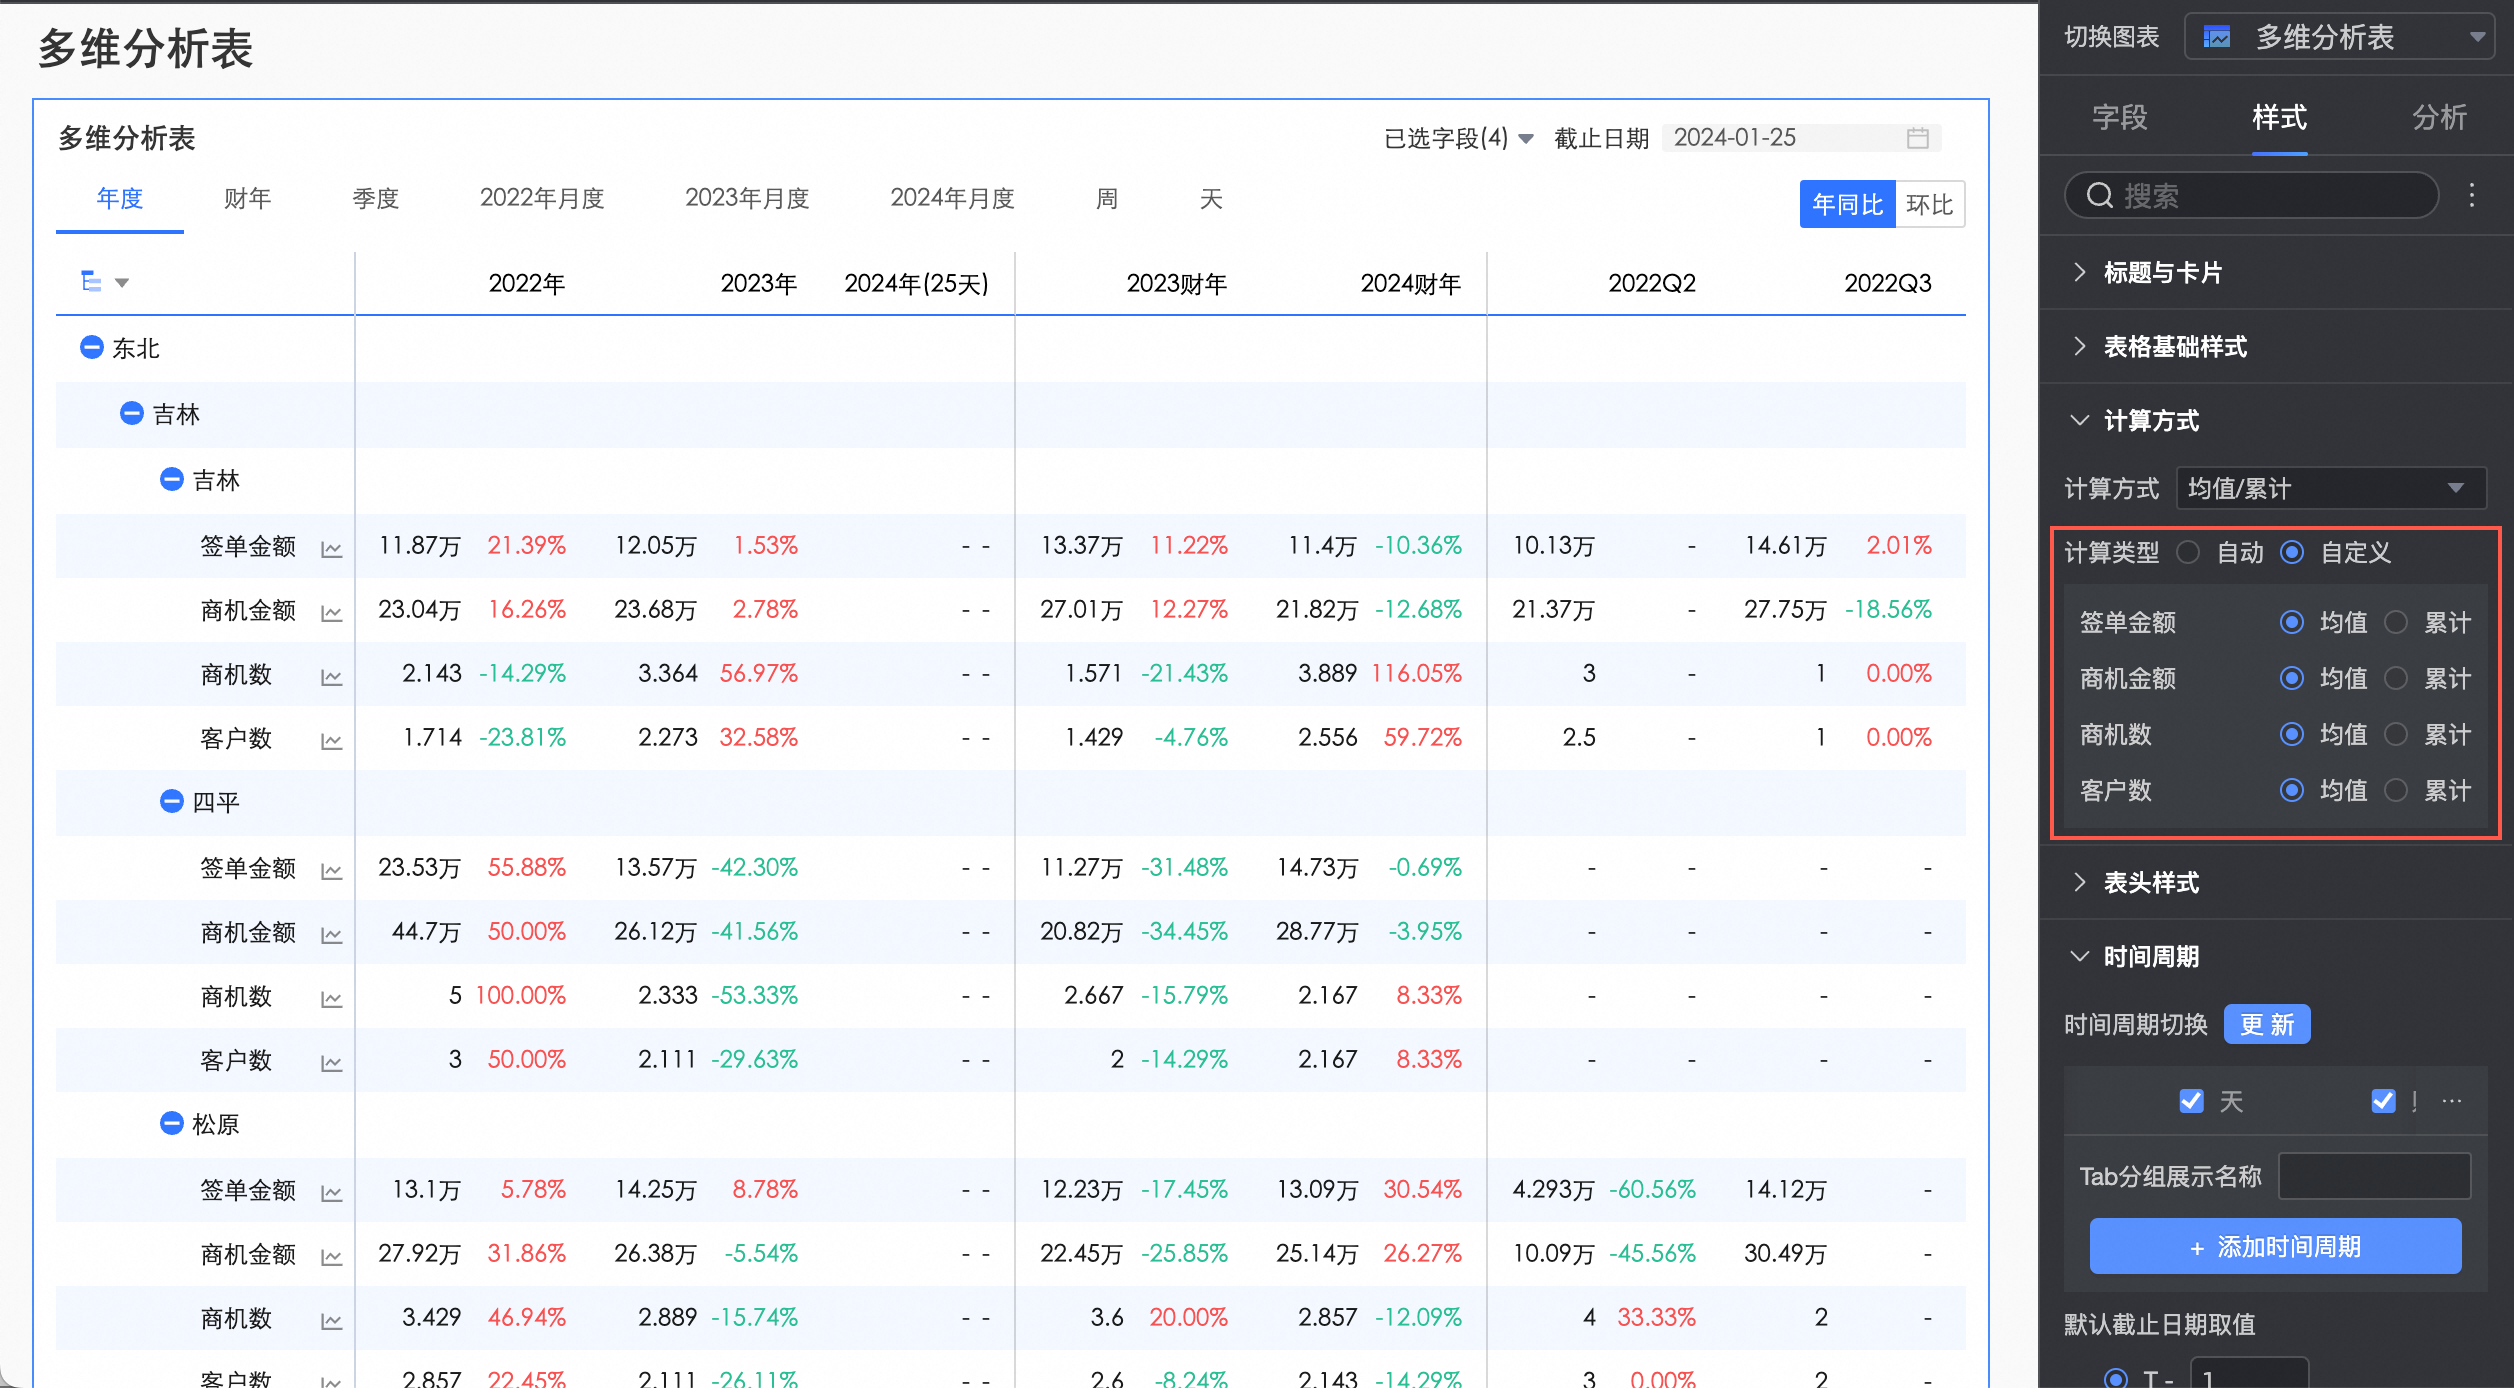Open the 字段 panel tab

click(2119, 117)
